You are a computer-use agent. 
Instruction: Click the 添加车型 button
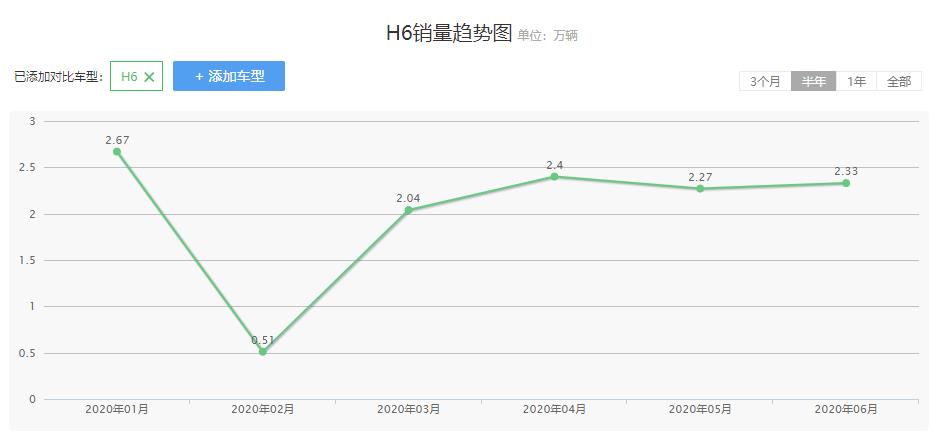point(229,76)
